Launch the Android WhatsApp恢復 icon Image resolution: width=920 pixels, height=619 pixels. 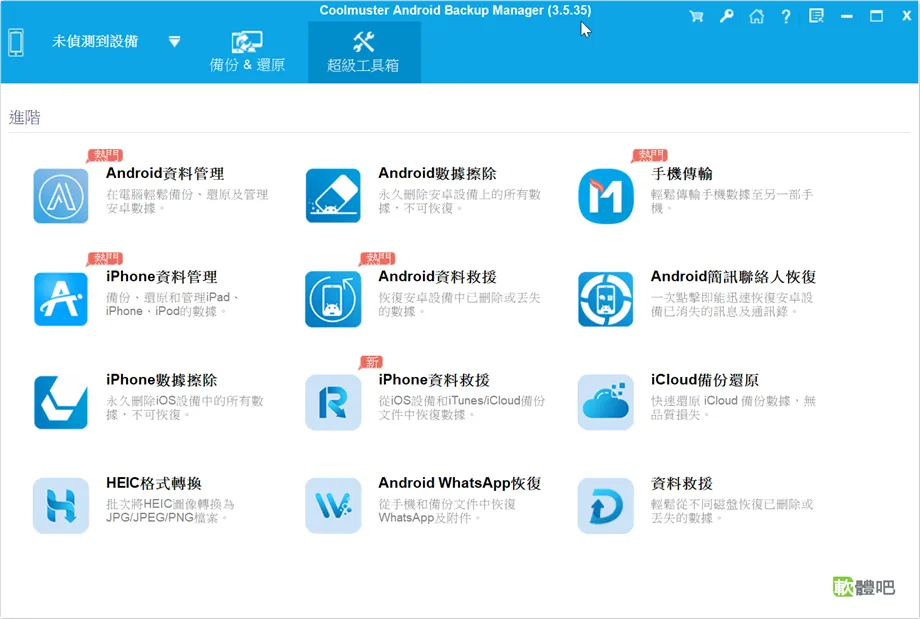tap(333, 506)
